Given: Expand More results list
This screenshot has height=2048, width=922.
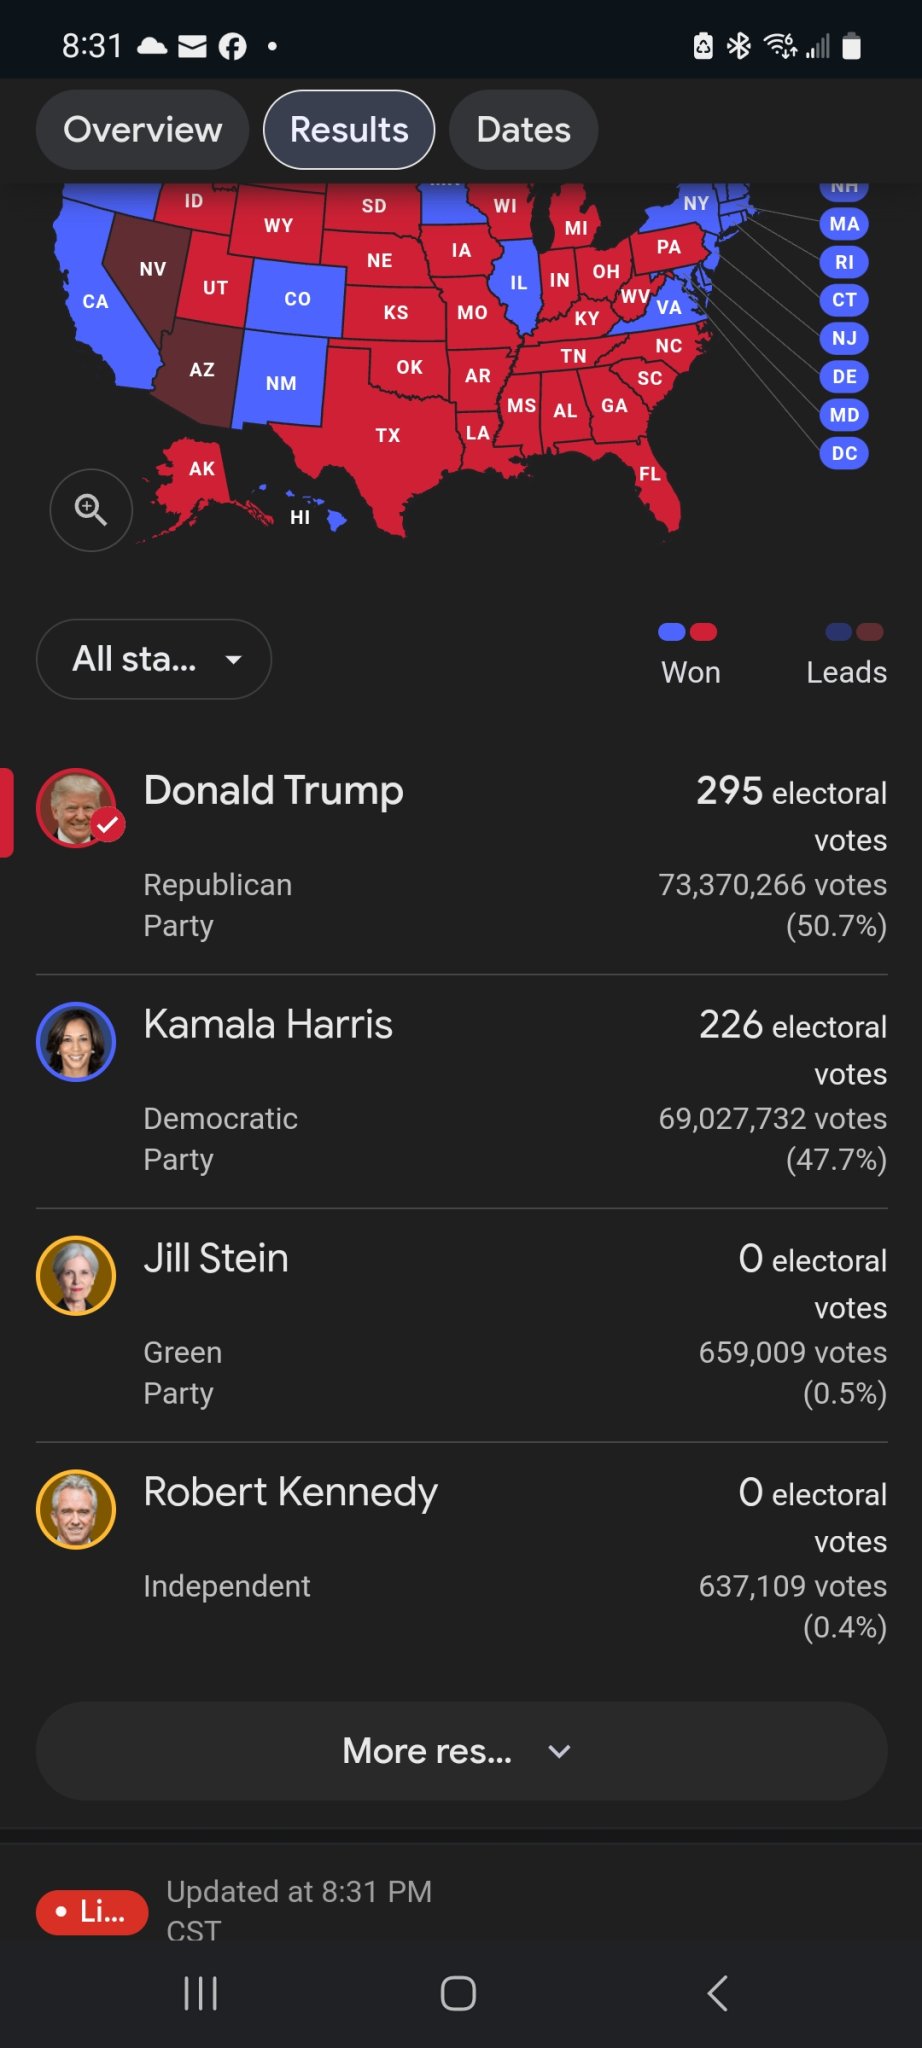Looking at the screenshot, I should click(x=461, y=1751).
